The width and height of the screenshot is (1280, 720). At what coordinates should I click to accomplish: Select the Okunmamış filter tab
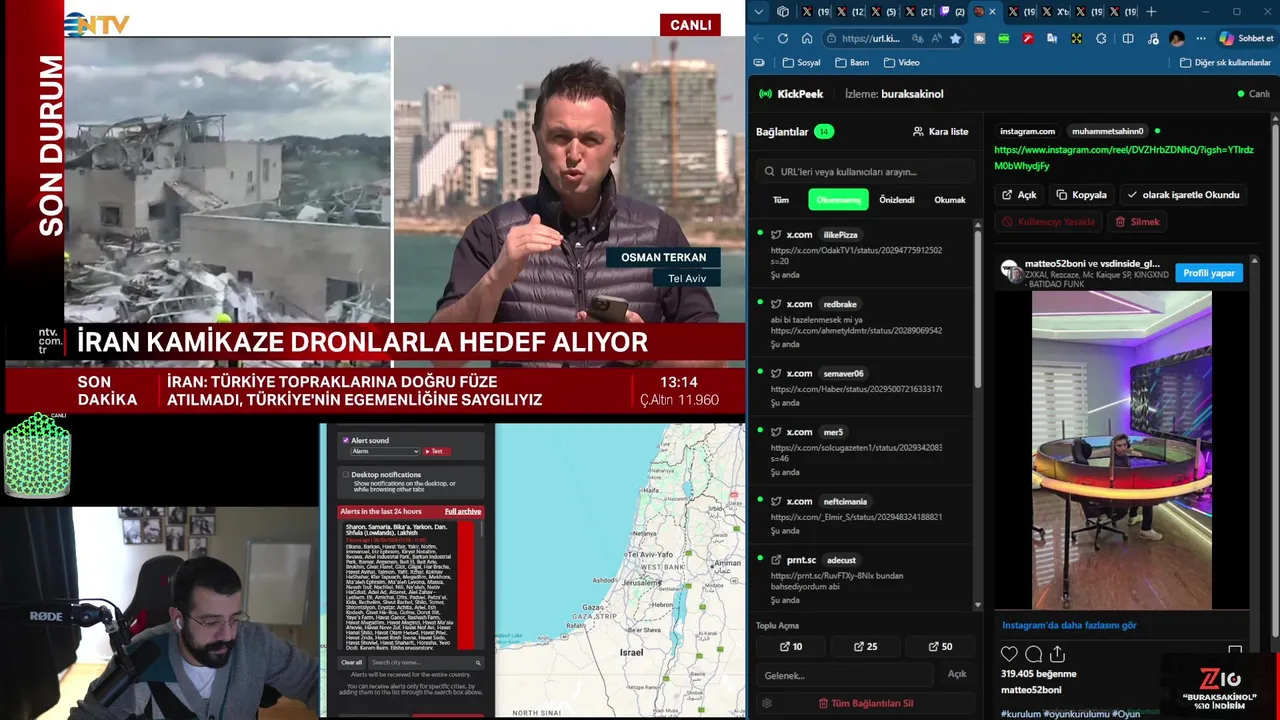pos(838,199)
